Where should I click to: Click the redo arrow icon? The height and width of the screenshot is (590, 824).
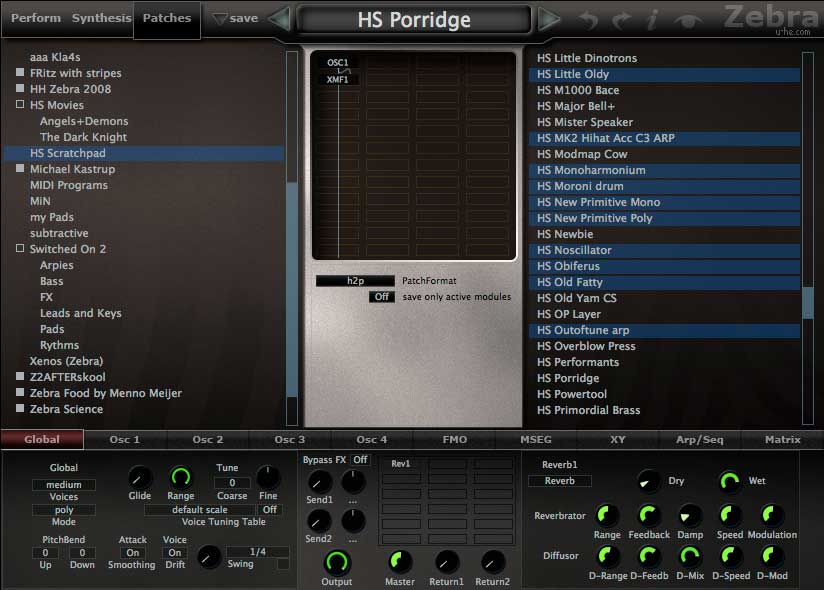pyautogui.click(x=622, y=20)
